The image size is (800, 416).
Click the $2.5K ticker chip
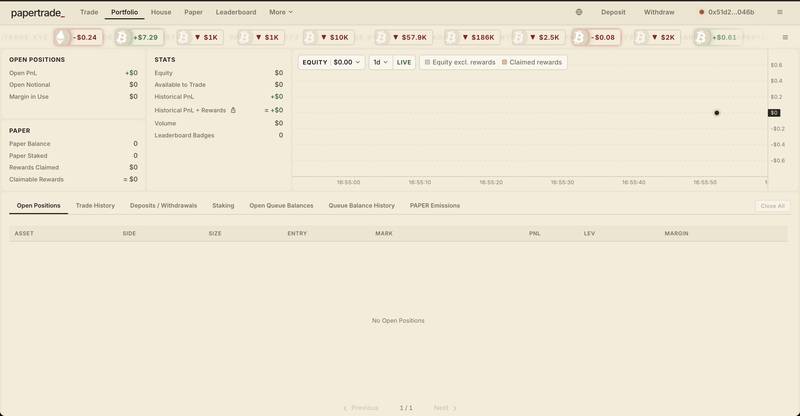(538, 37)
